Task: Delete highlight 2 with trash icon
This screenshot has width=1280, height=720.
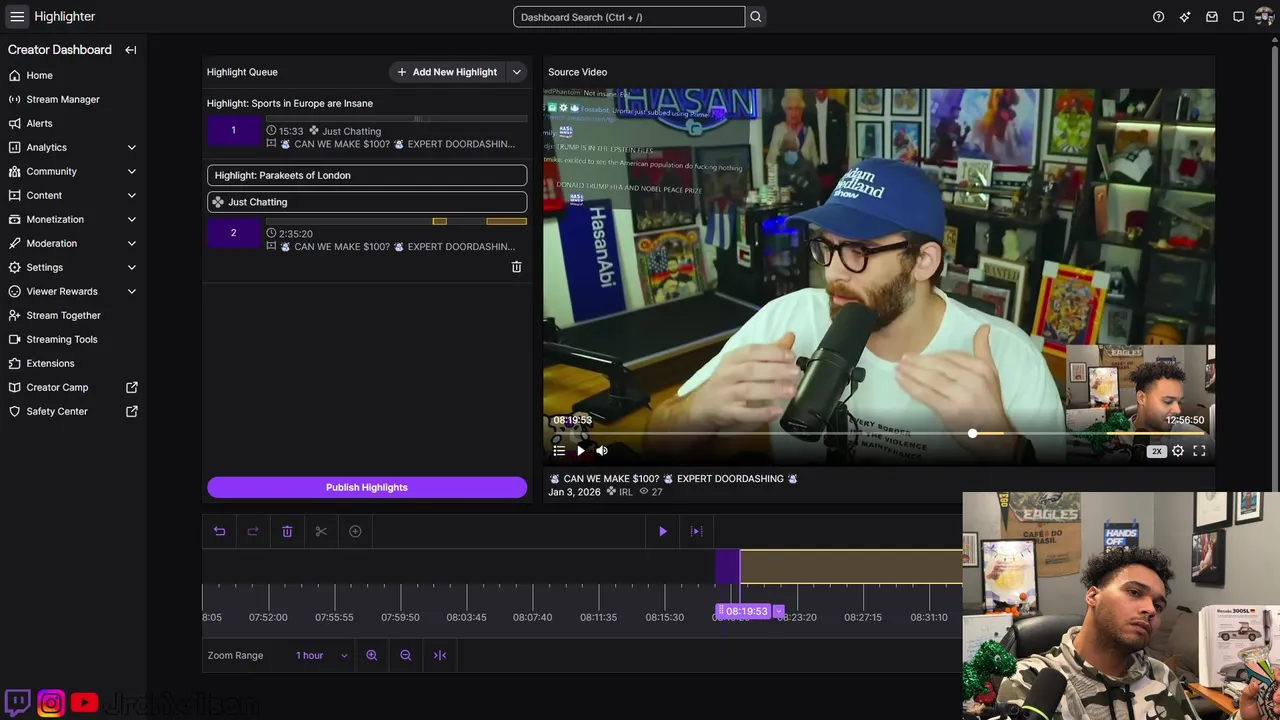Action: point(516,267)
